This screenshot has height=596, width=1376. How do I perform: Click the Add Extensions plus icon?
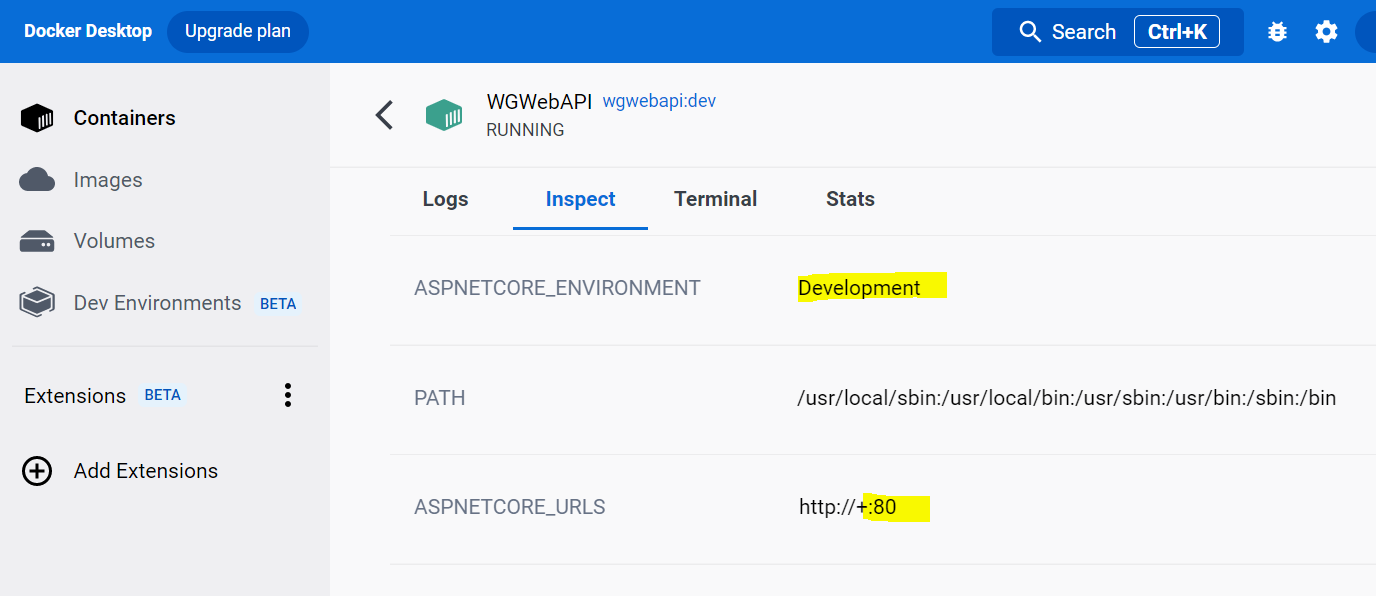tap(37, 471)
